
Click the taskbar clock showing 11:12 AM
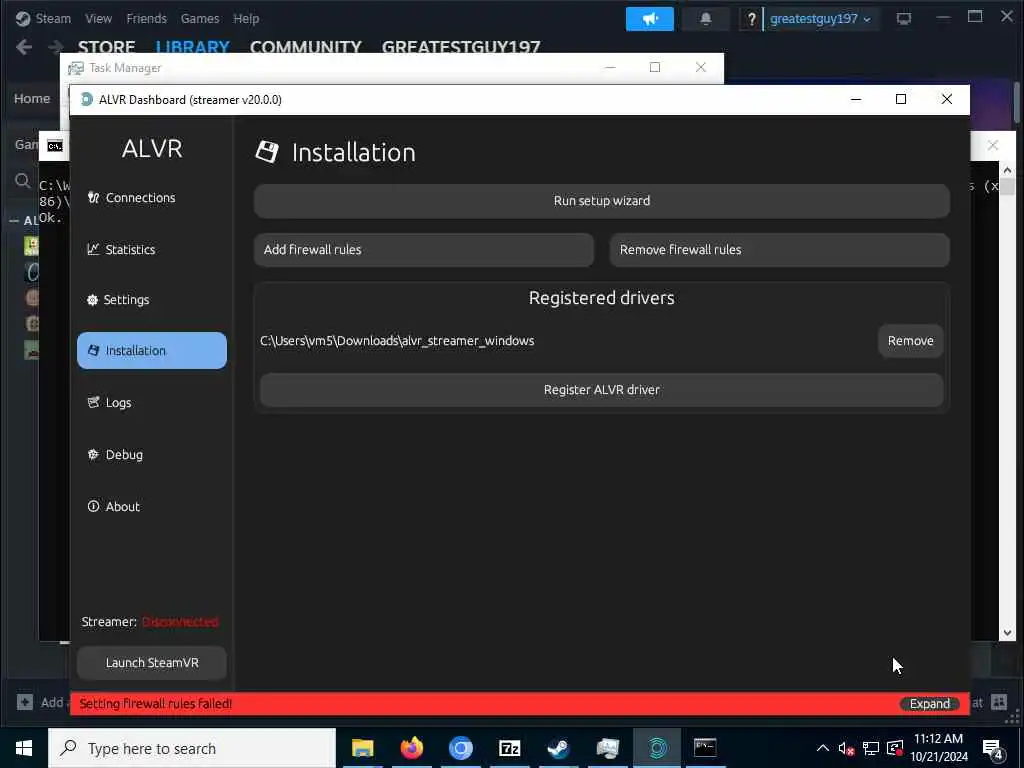pyautogui.click(x=939, y=748)
